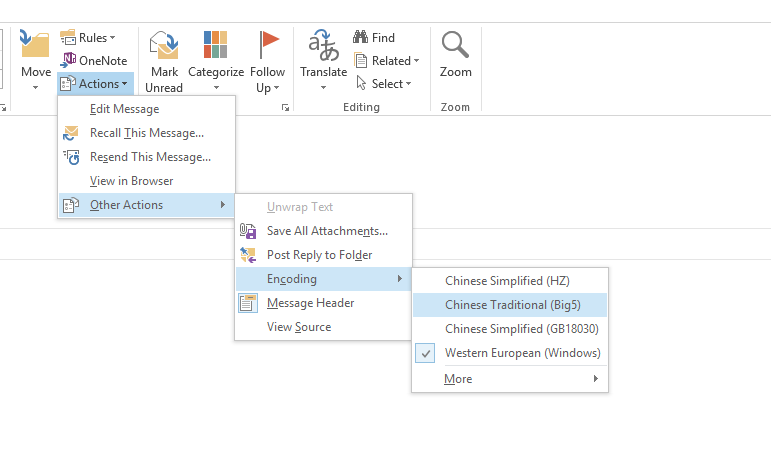Show the Message Header

click(x=323, y=303)
